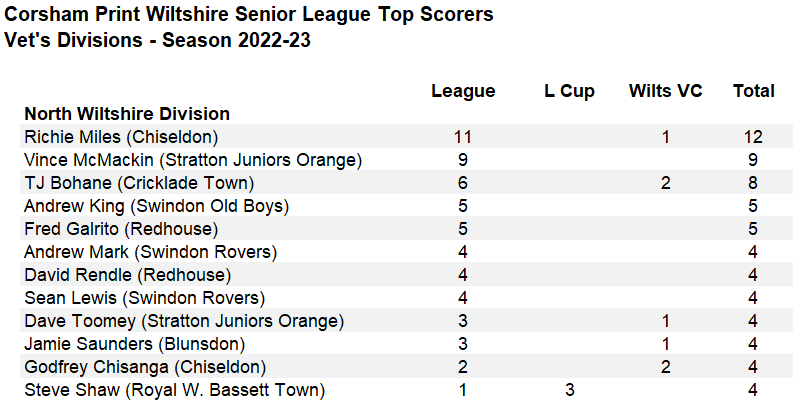The height and width of the screenshot is (401, 793).
Task: Click the L Cup column header
Action: click(x=569, y=92)
